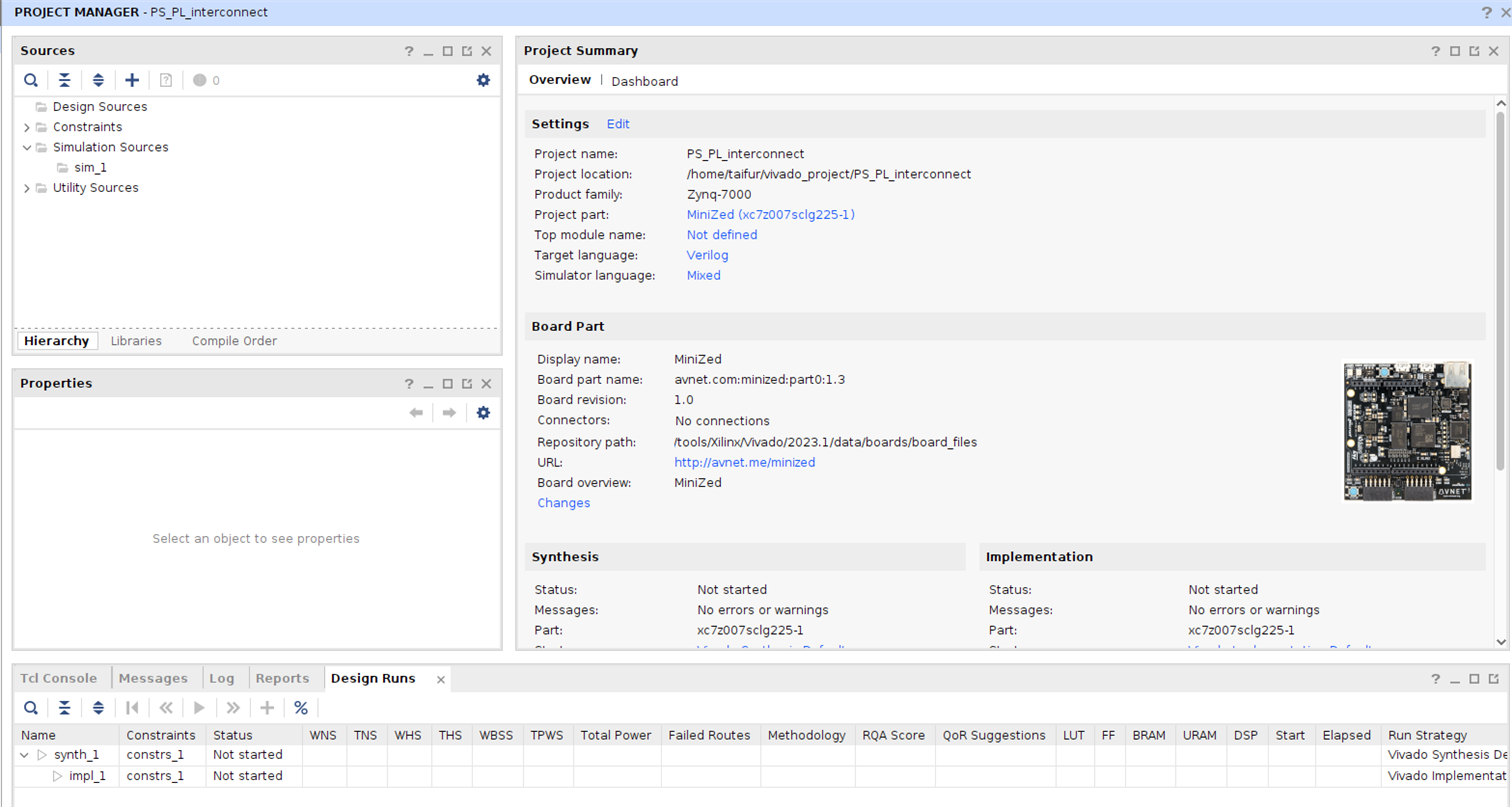Screen dimensions: 1512x807
Task: Close the Design Runs tab
Action: (440, 679)
